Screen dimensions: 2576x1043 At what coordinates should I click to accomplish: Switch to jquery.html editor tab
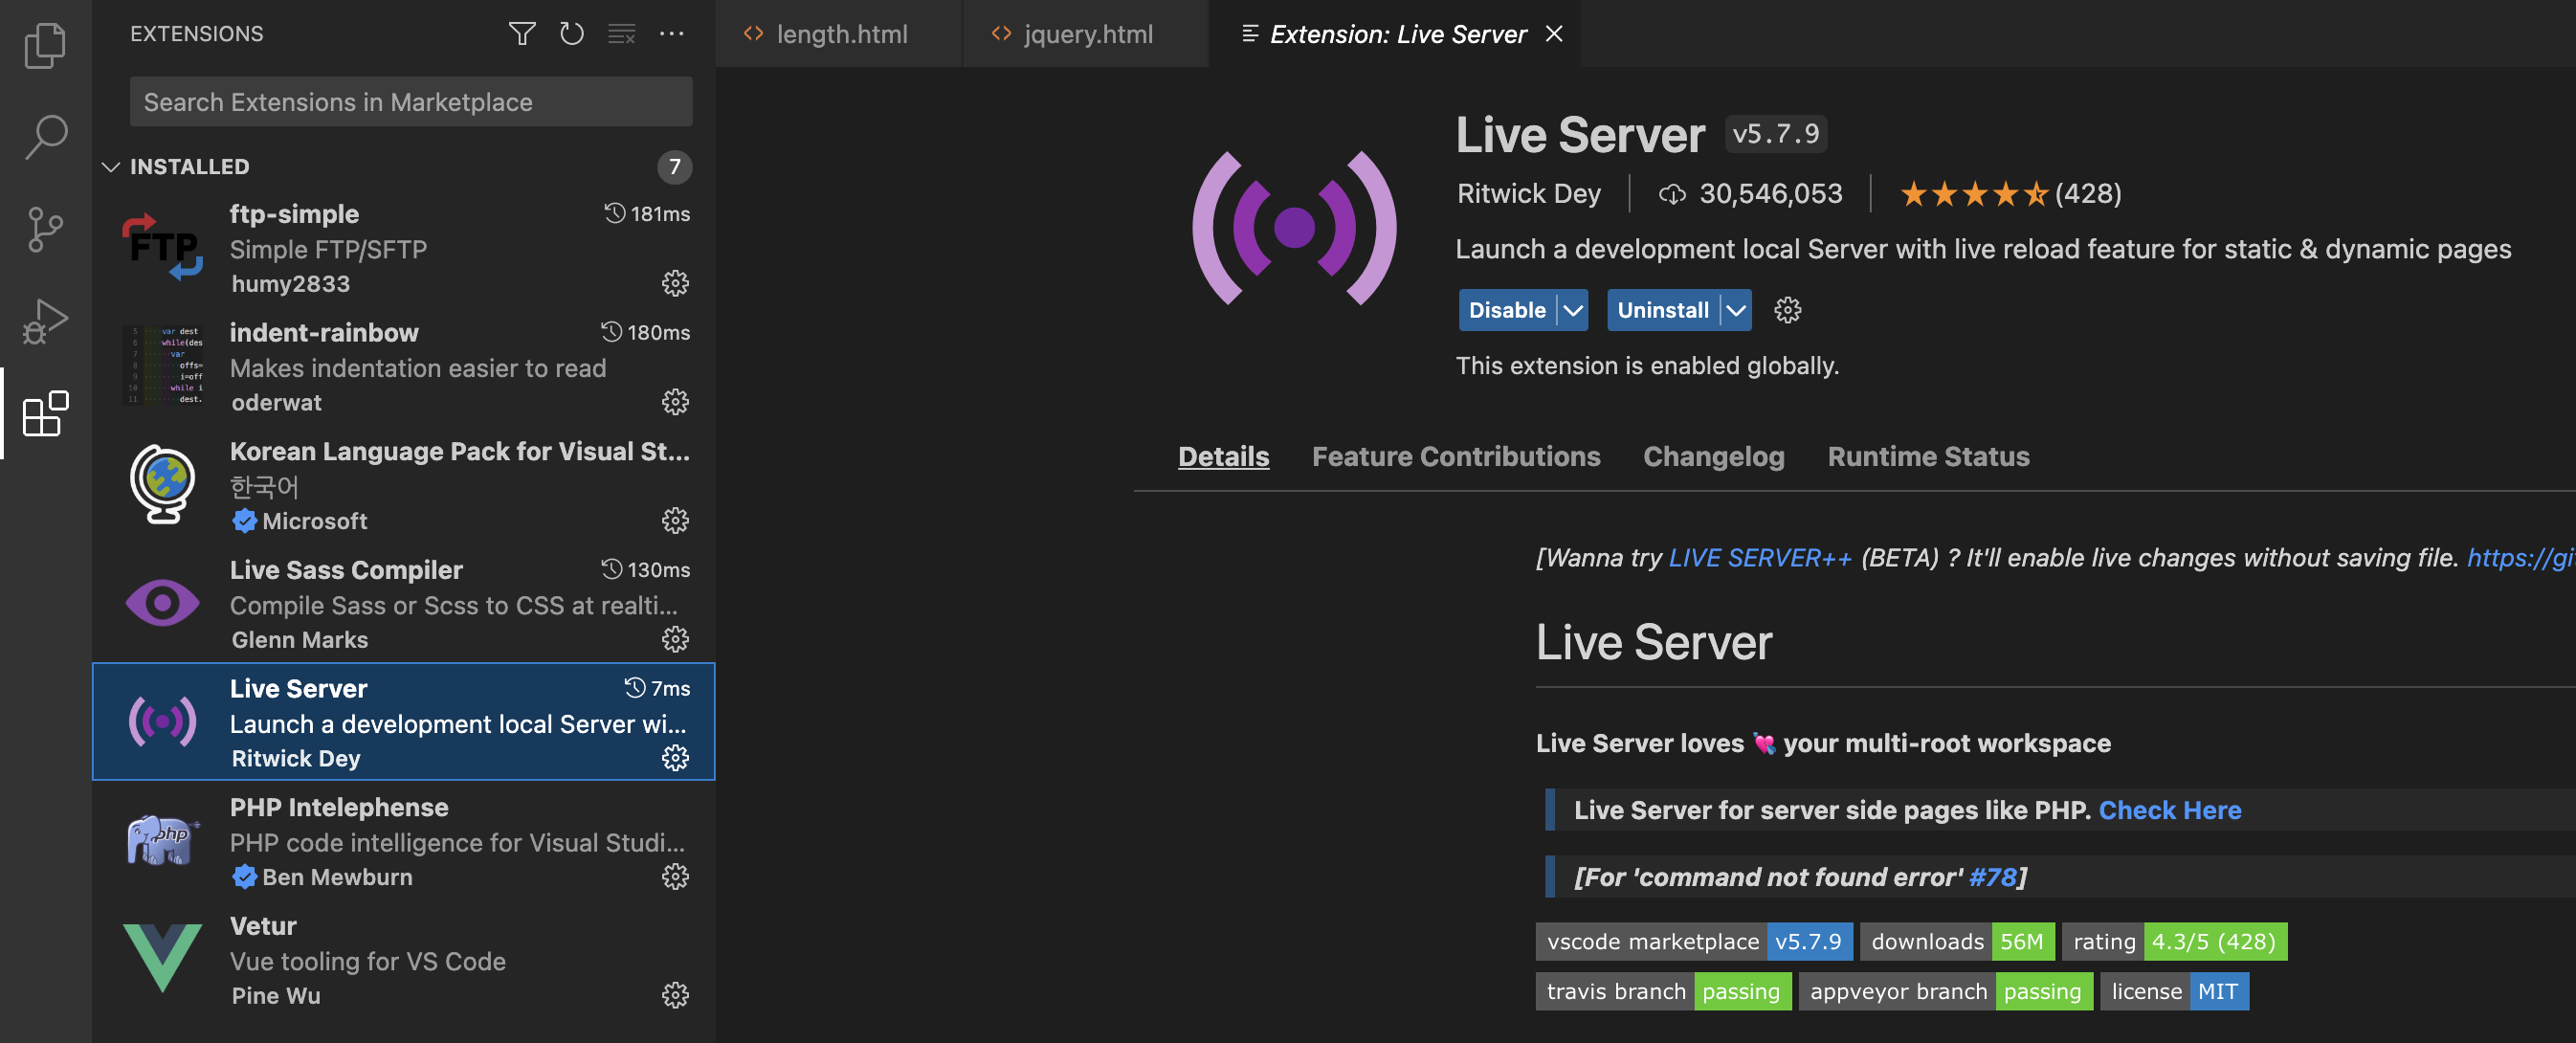pos(1087,34)
